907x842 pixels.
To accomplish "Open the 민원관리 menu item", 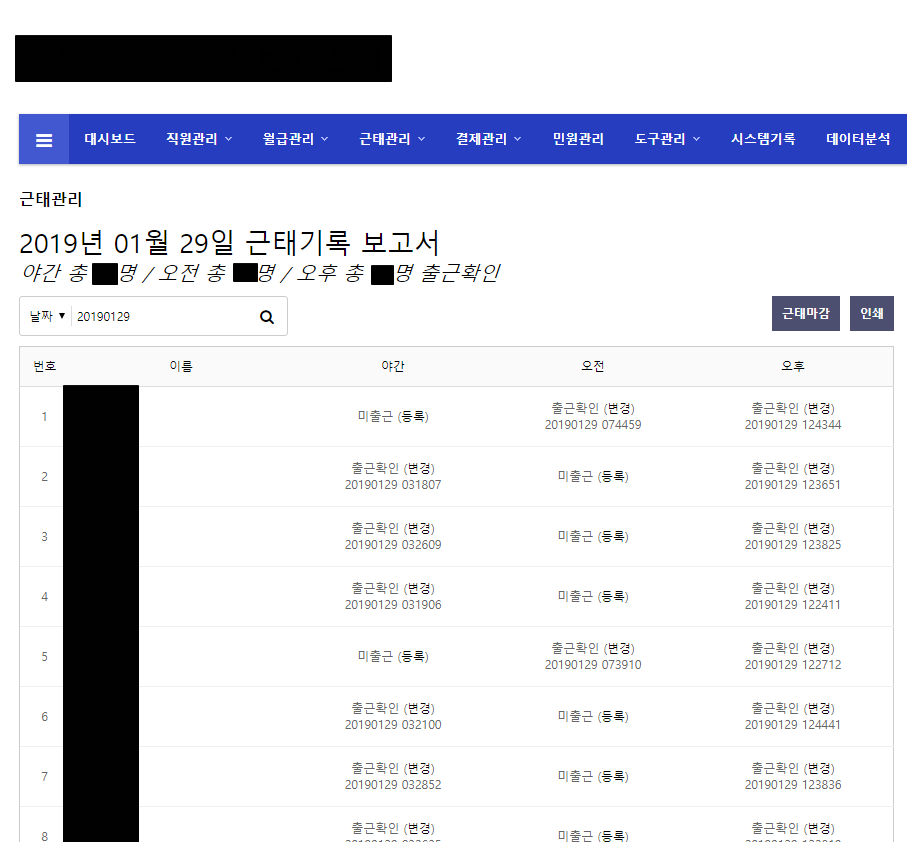I will point(580,138).
